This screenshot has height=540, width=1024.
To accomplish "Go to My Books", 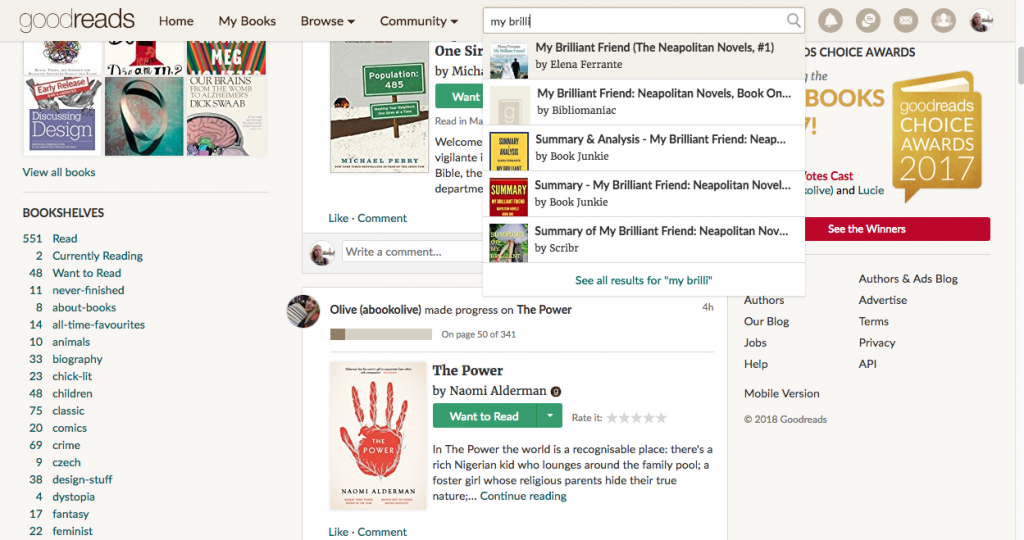I will [x=247, y=21].
